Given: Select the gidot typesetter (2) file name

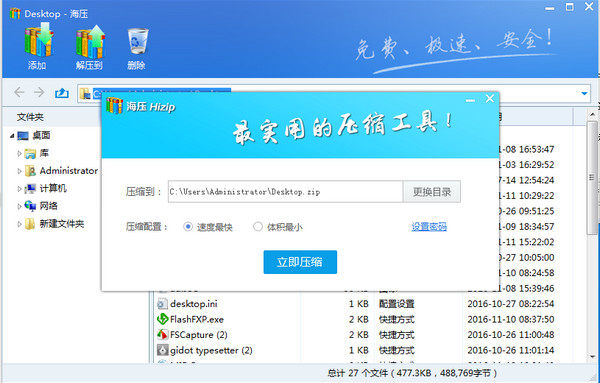Looking at the screenshot, I should tap(211, 350).
